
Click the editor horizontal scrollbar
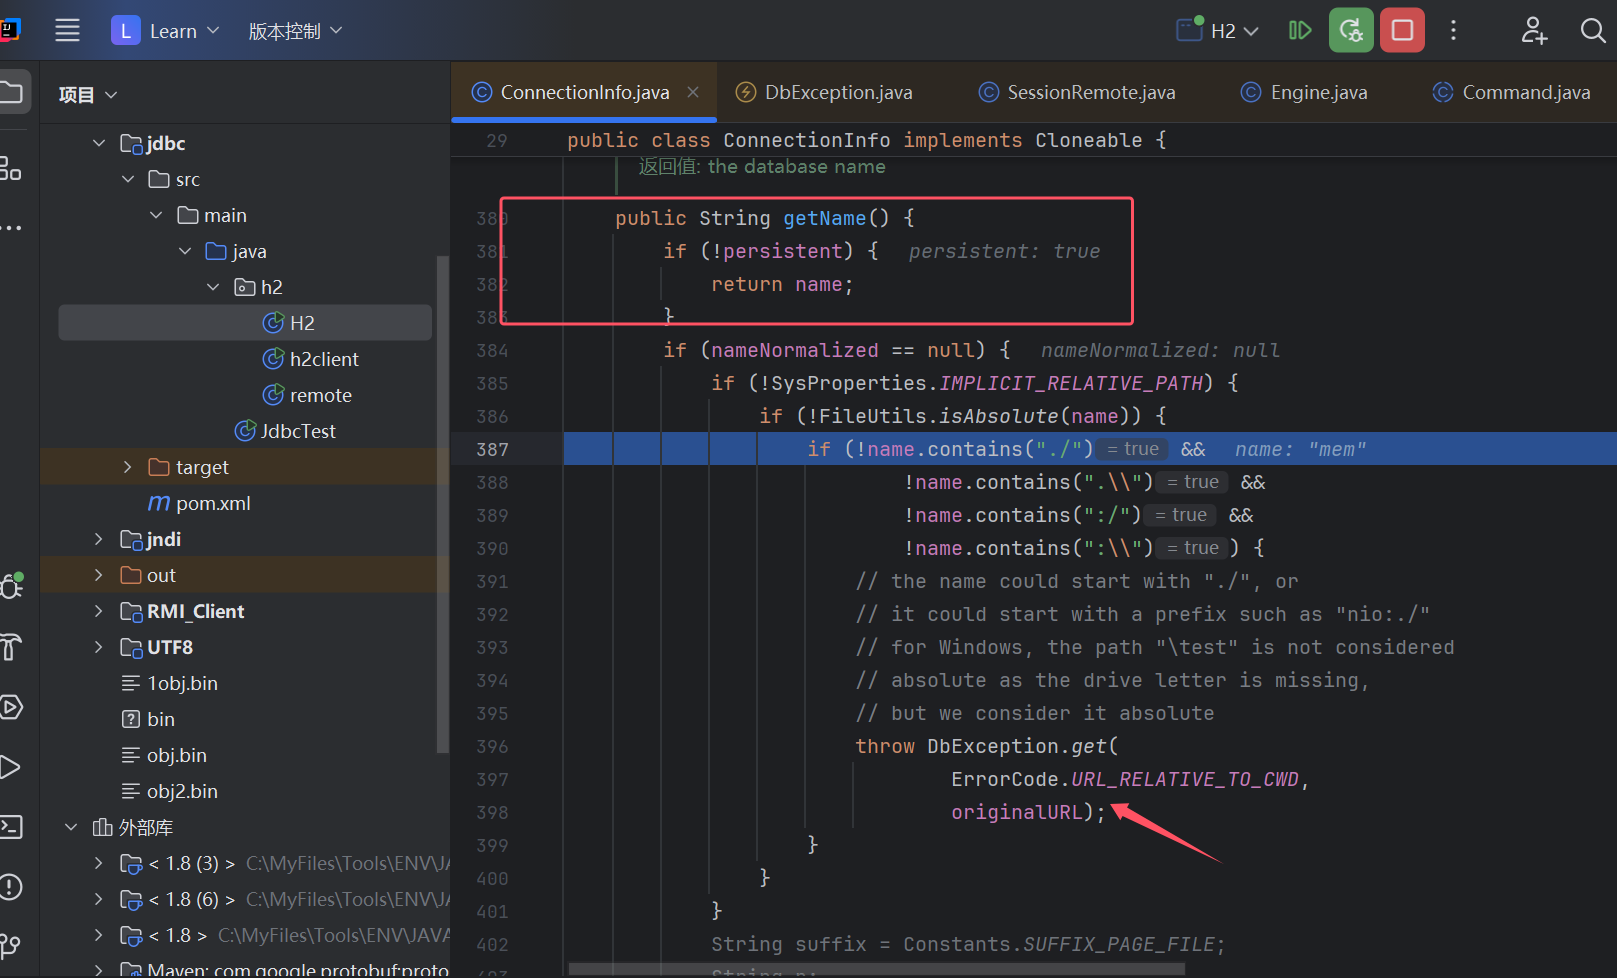coord(876,969)
